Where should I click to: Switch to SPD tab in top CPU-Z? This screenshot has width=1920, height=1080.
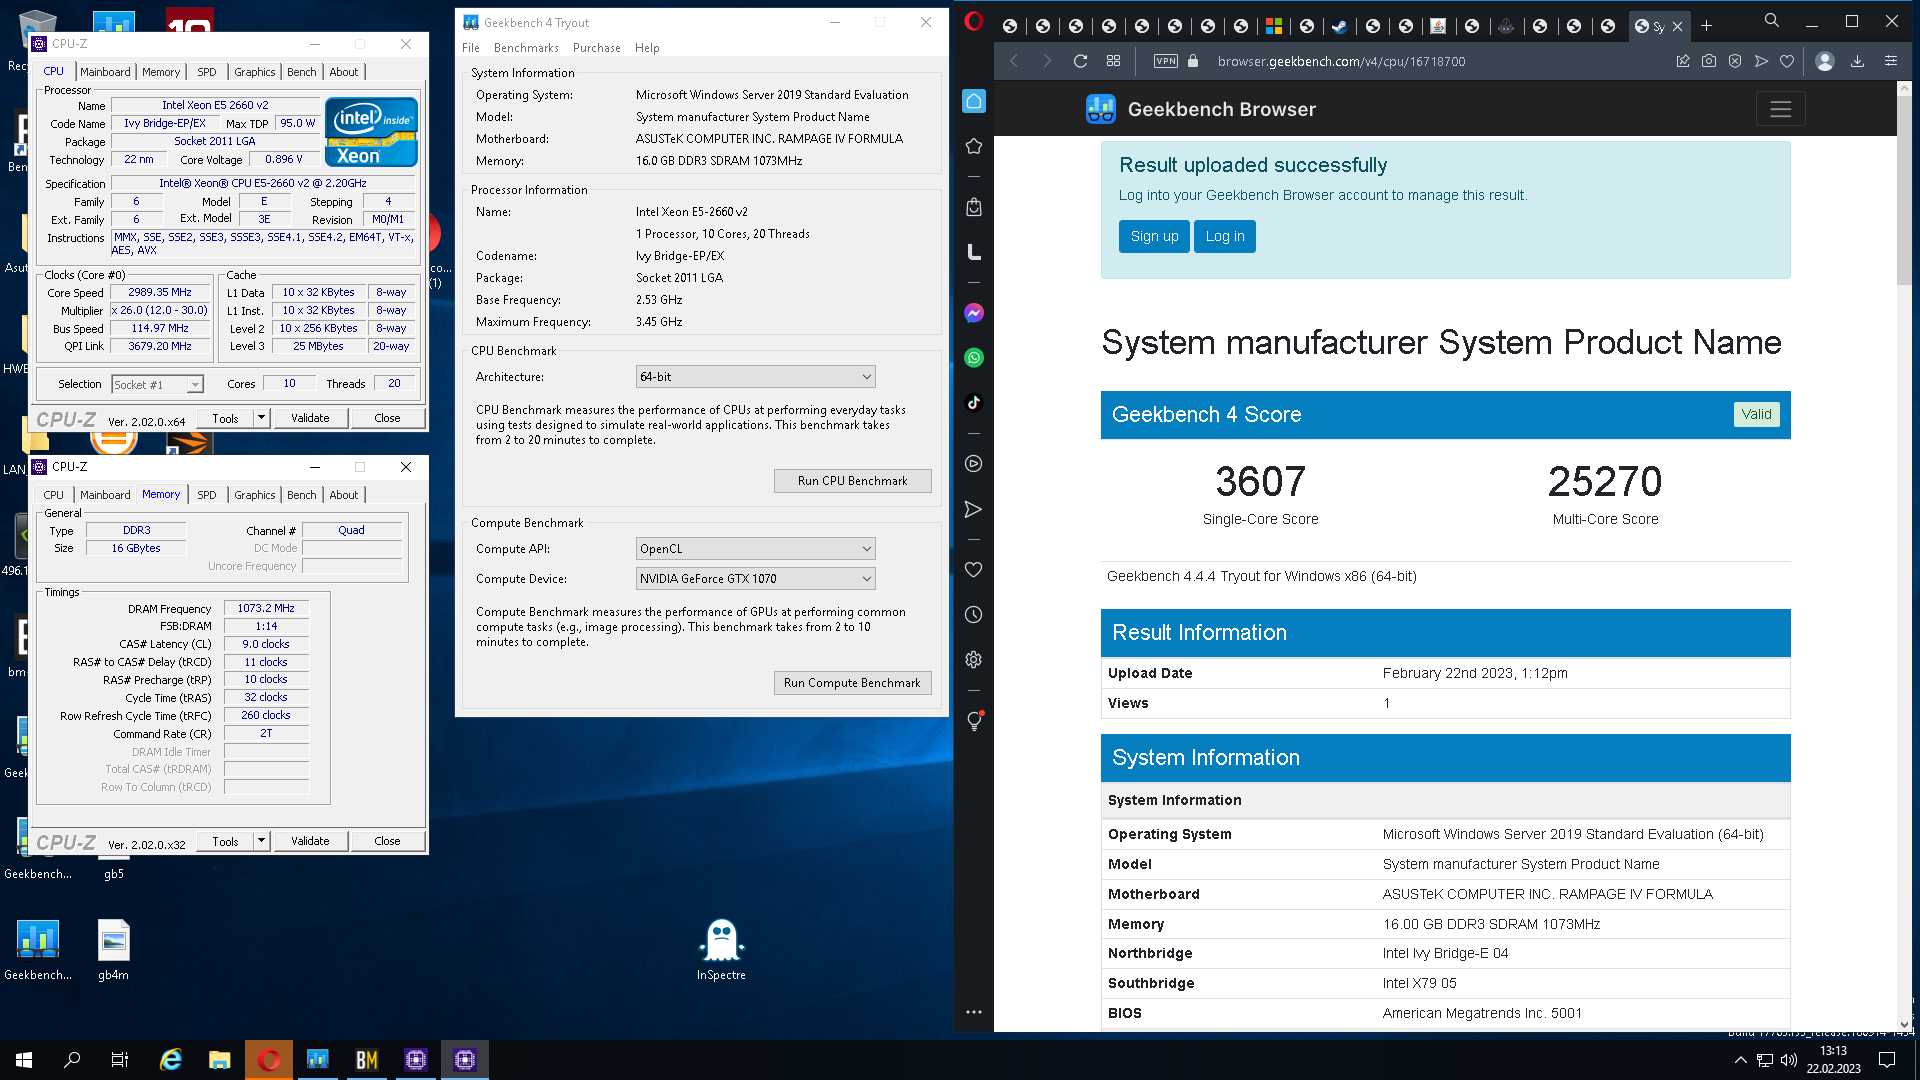click(206, 72)
